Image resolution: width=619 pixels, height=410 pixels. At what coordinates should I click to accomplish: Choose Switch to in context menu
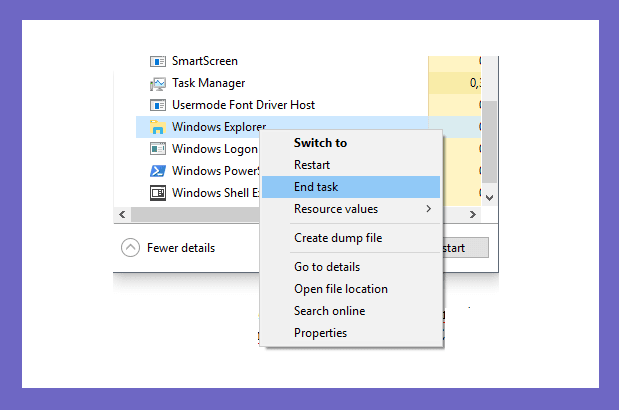pyautogui.click(x=351, y=143)
